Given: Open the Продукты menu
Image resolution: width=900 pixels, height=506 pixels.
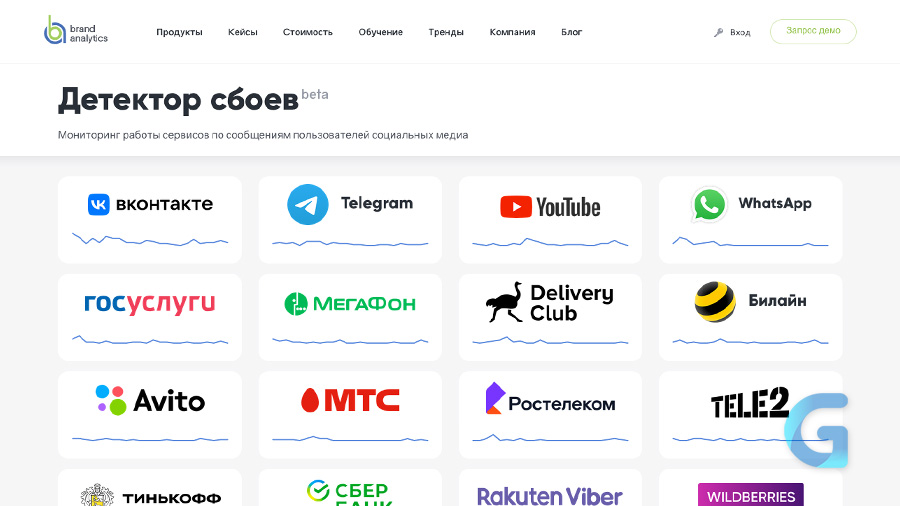Looking at the screenshot, I should [x=179, y=32].
